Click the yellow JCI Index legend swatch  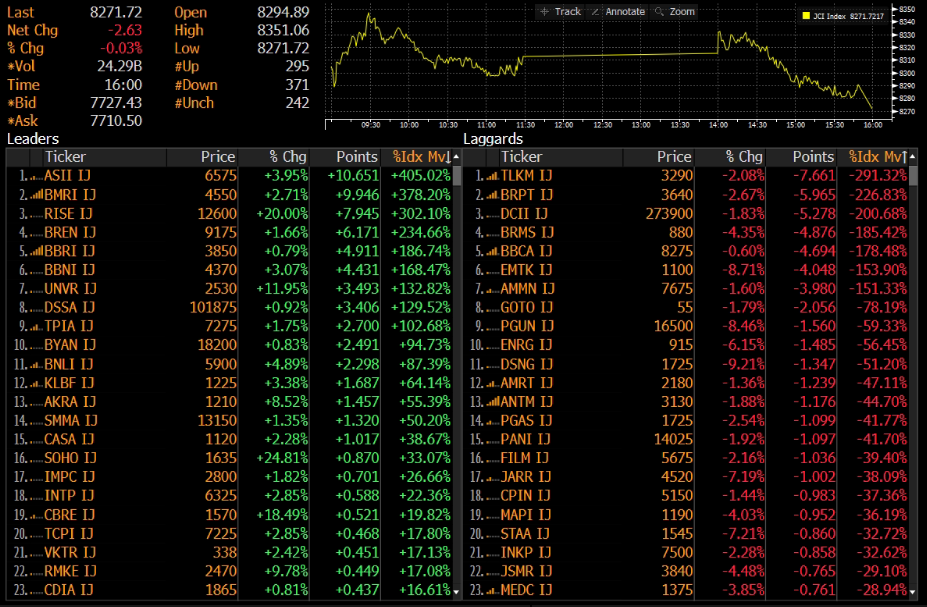point(808,16)
